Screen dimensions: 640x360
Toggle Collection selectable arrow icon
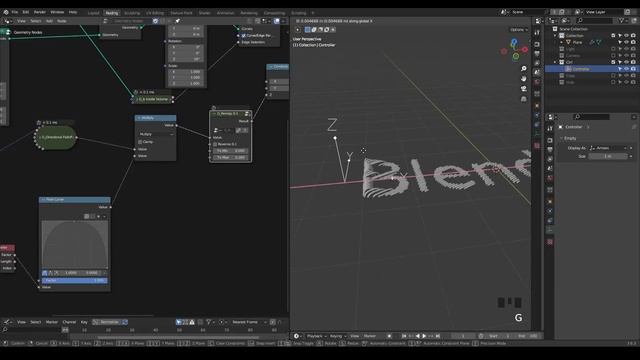click(620, 36)
